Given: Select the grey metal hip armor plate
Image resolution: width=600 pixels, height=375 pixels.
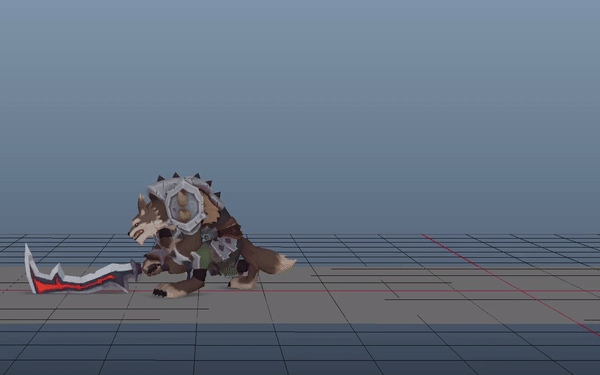Looking at the screenshot, I should coord(225,248).
